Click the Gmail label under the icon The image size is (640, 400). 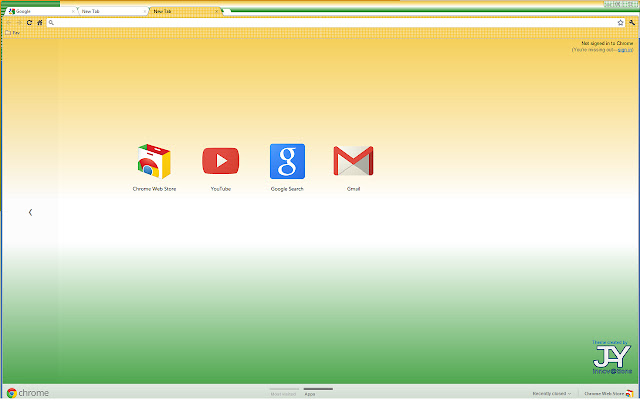[x=353, y=189]
